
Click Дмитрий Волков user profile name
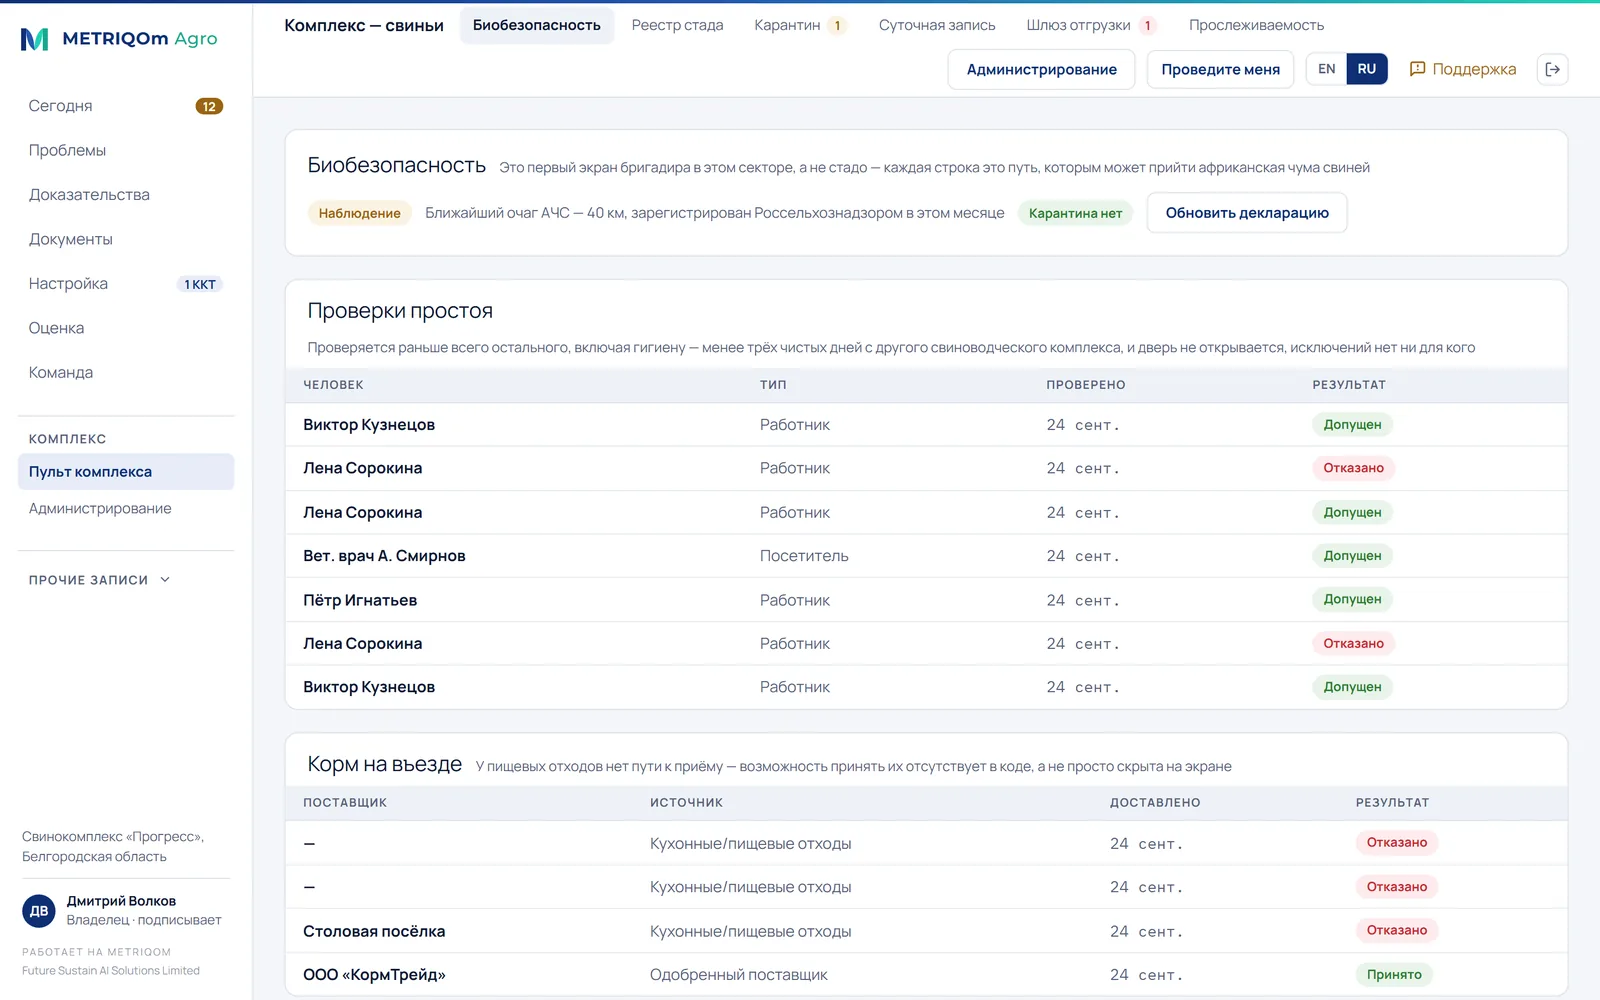pyautogui.click(x=121, y=901)
